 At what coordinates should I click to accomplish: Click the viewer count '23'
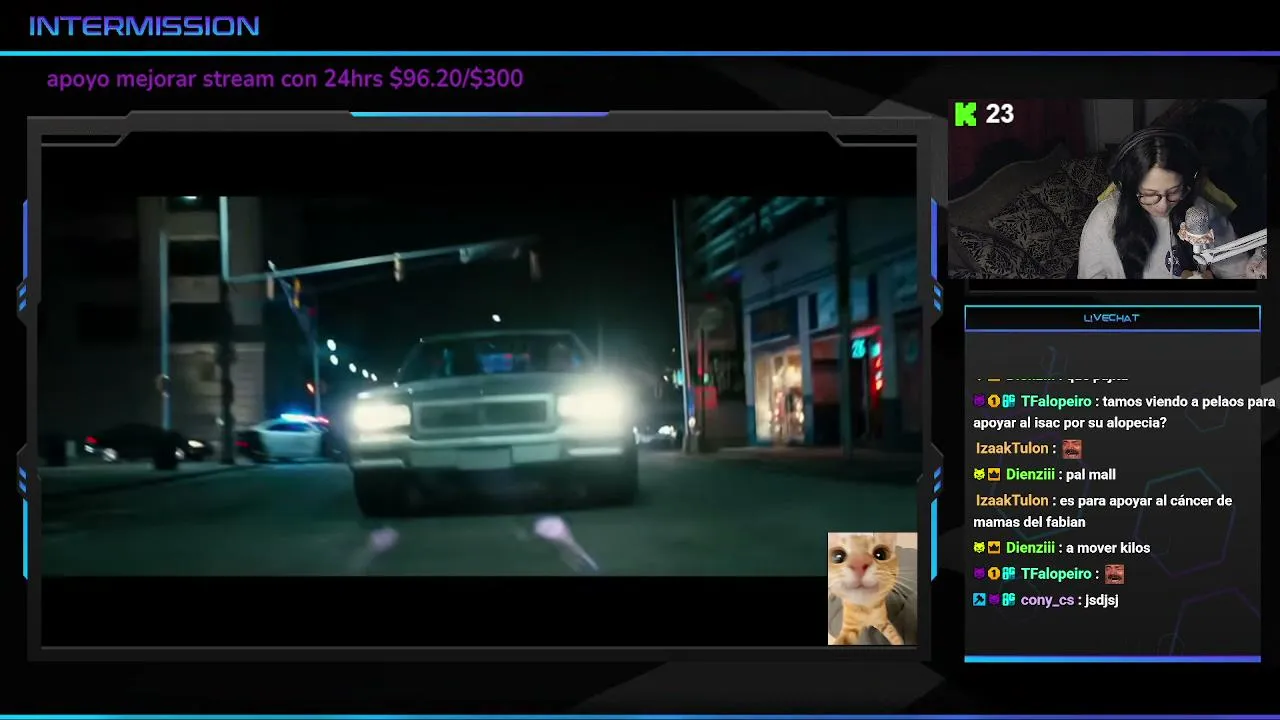pos(1000,114)
